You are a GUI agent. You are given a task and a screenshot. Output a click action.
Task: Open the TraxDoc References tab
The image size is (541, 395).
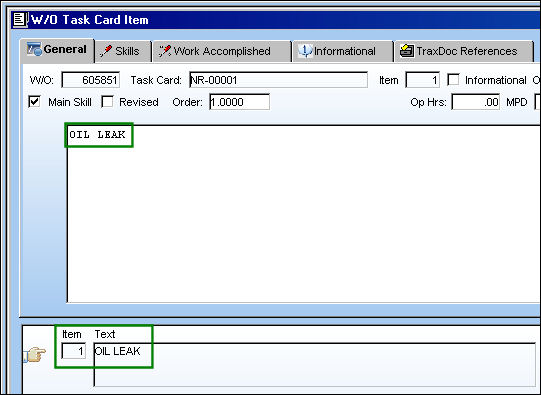coord(464,51)
